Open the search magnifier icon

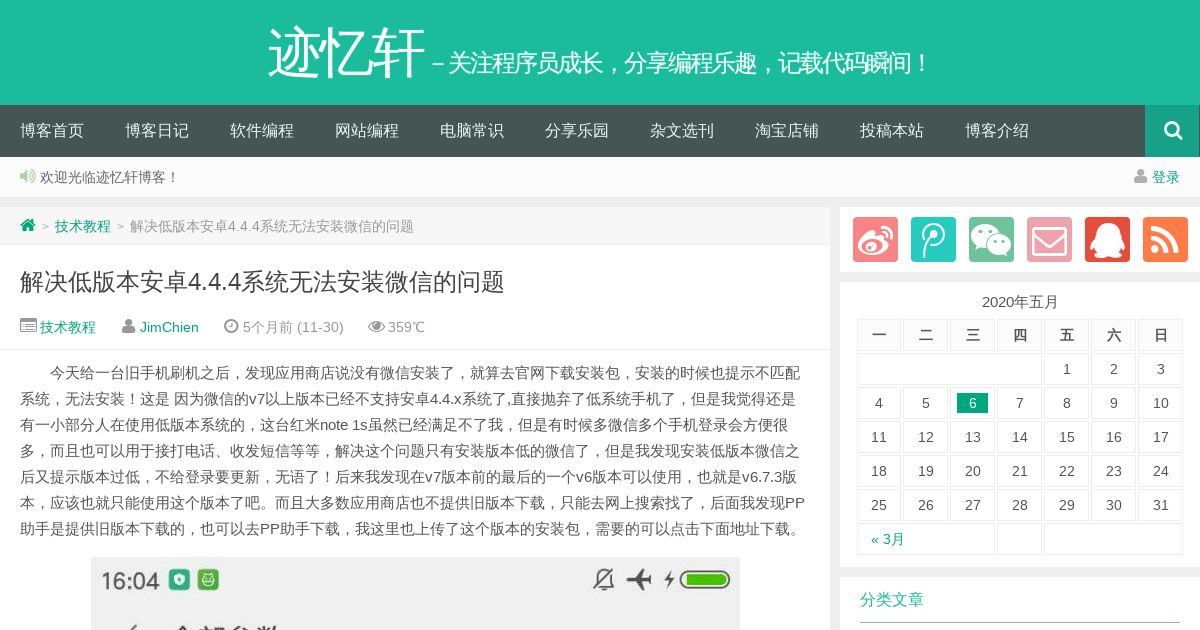tap(1173, 131)
